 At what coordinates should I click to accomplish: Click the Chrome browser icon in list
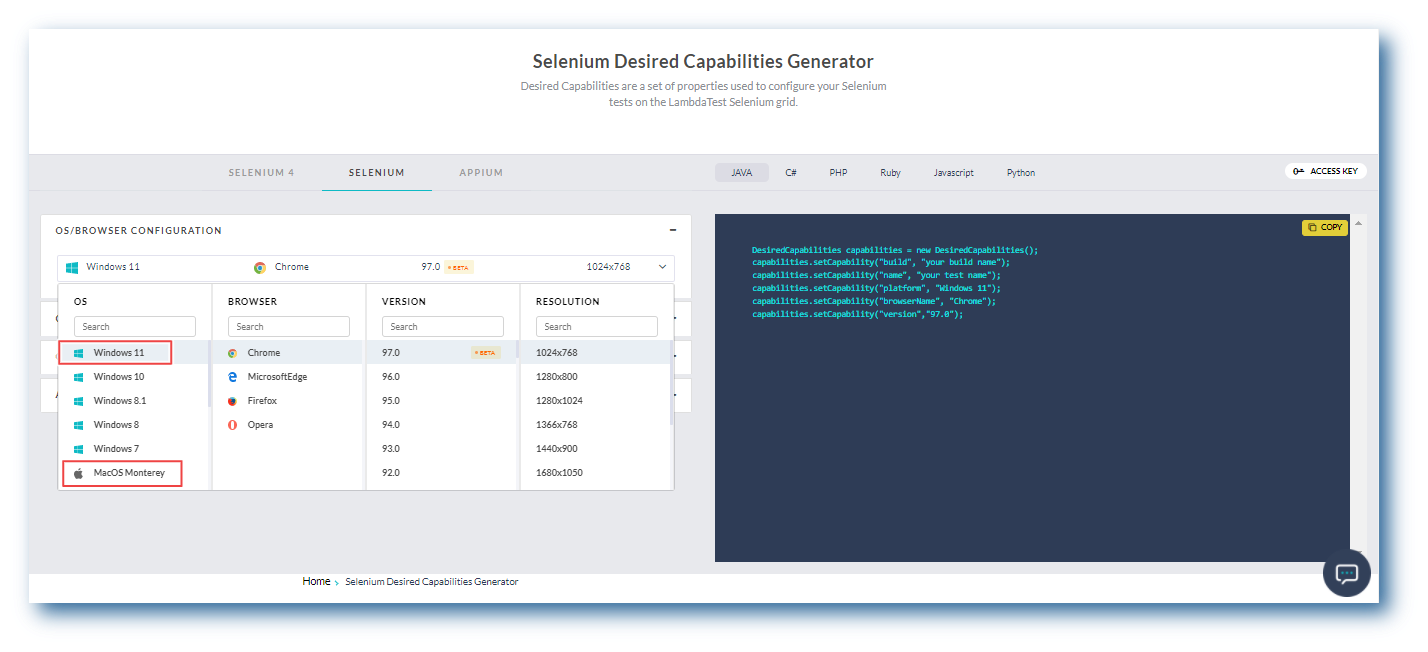(x=232, y=353)
